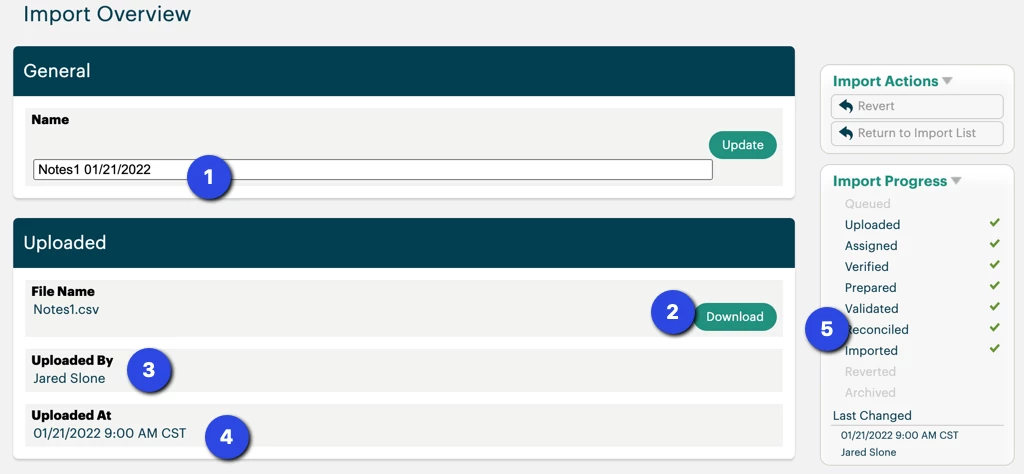Click the Update button
This screenshot has height=474, width=1024.
743,145
